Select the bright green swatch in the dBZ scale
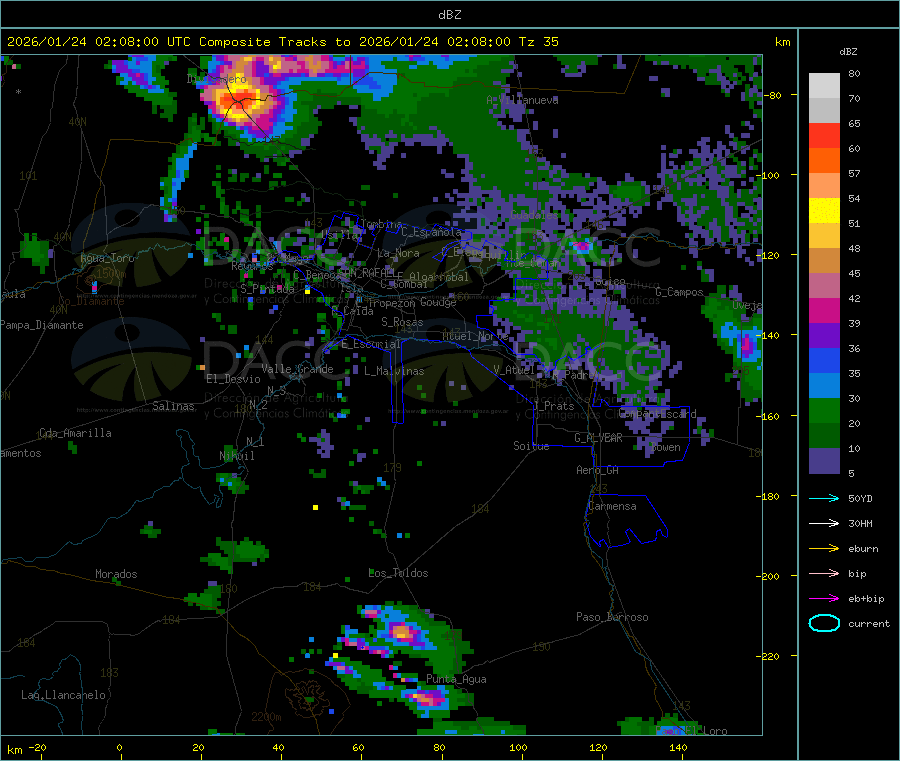 [x=824, y=410]
